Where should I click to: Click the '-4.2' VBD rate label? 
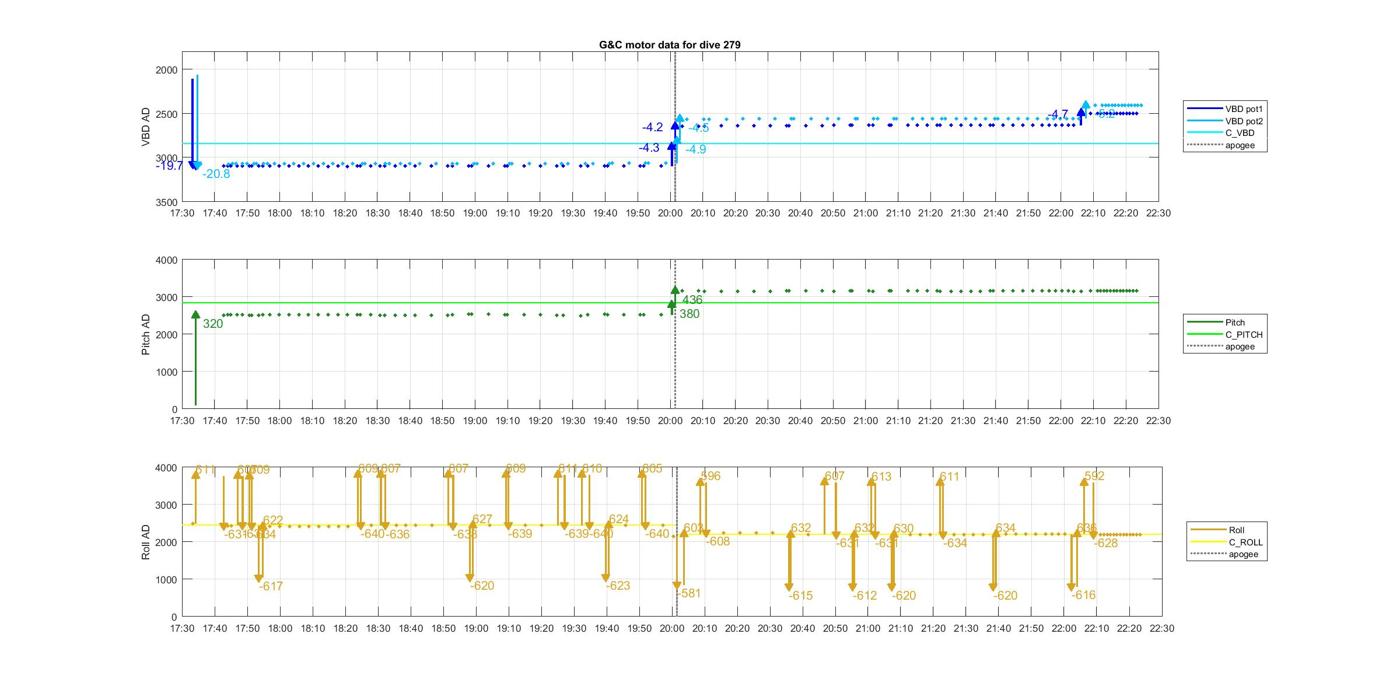[x=652, y=127]
